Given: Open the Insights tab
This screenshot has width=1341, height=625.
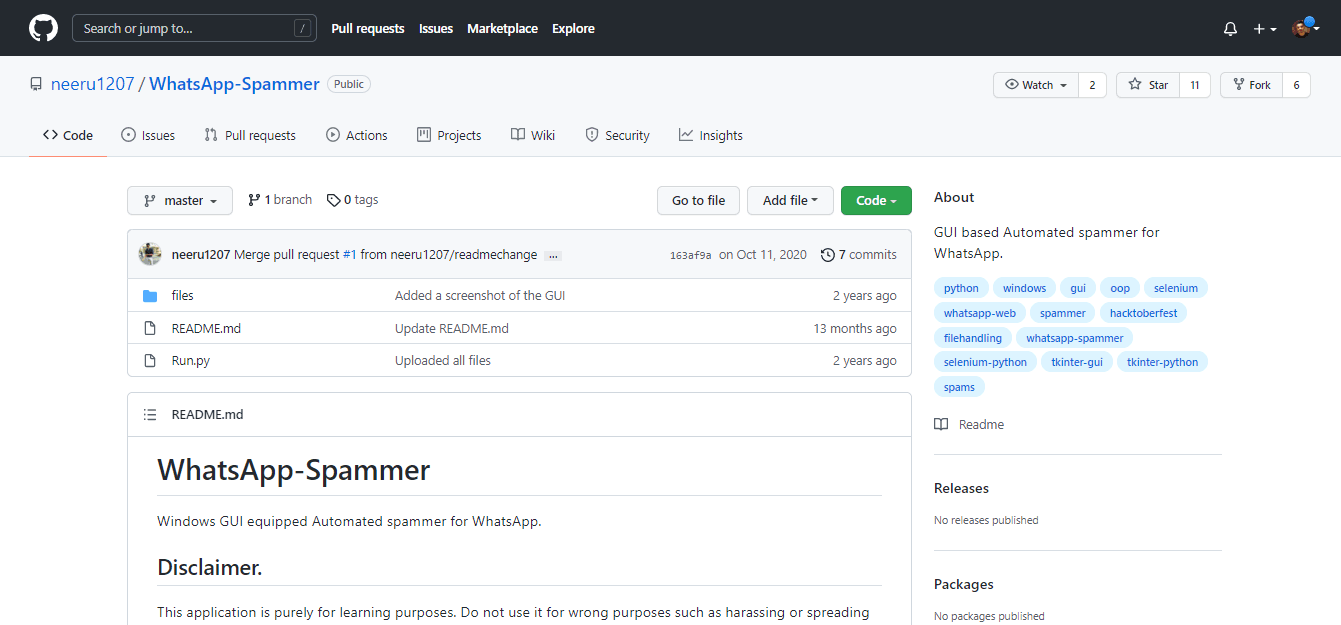Looking at the screenshot, I should [x=710, y=135].
